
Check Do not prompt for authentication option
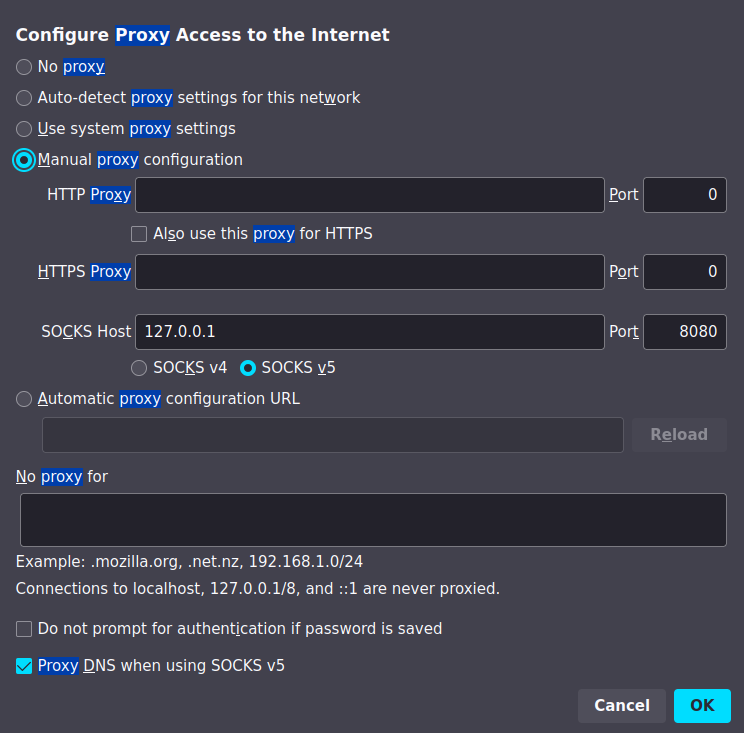(x=24, y=629)
